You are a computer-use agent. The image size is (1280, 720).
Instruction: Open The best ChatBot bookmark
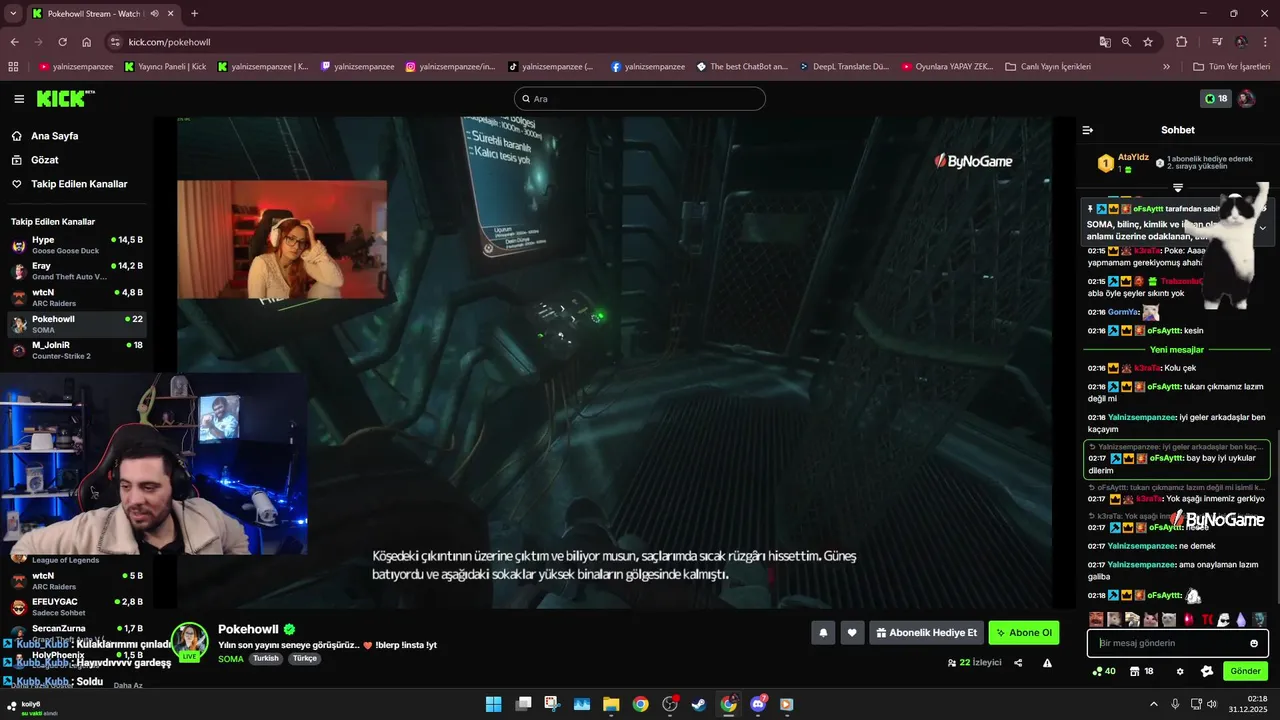(x=742, y=67)
